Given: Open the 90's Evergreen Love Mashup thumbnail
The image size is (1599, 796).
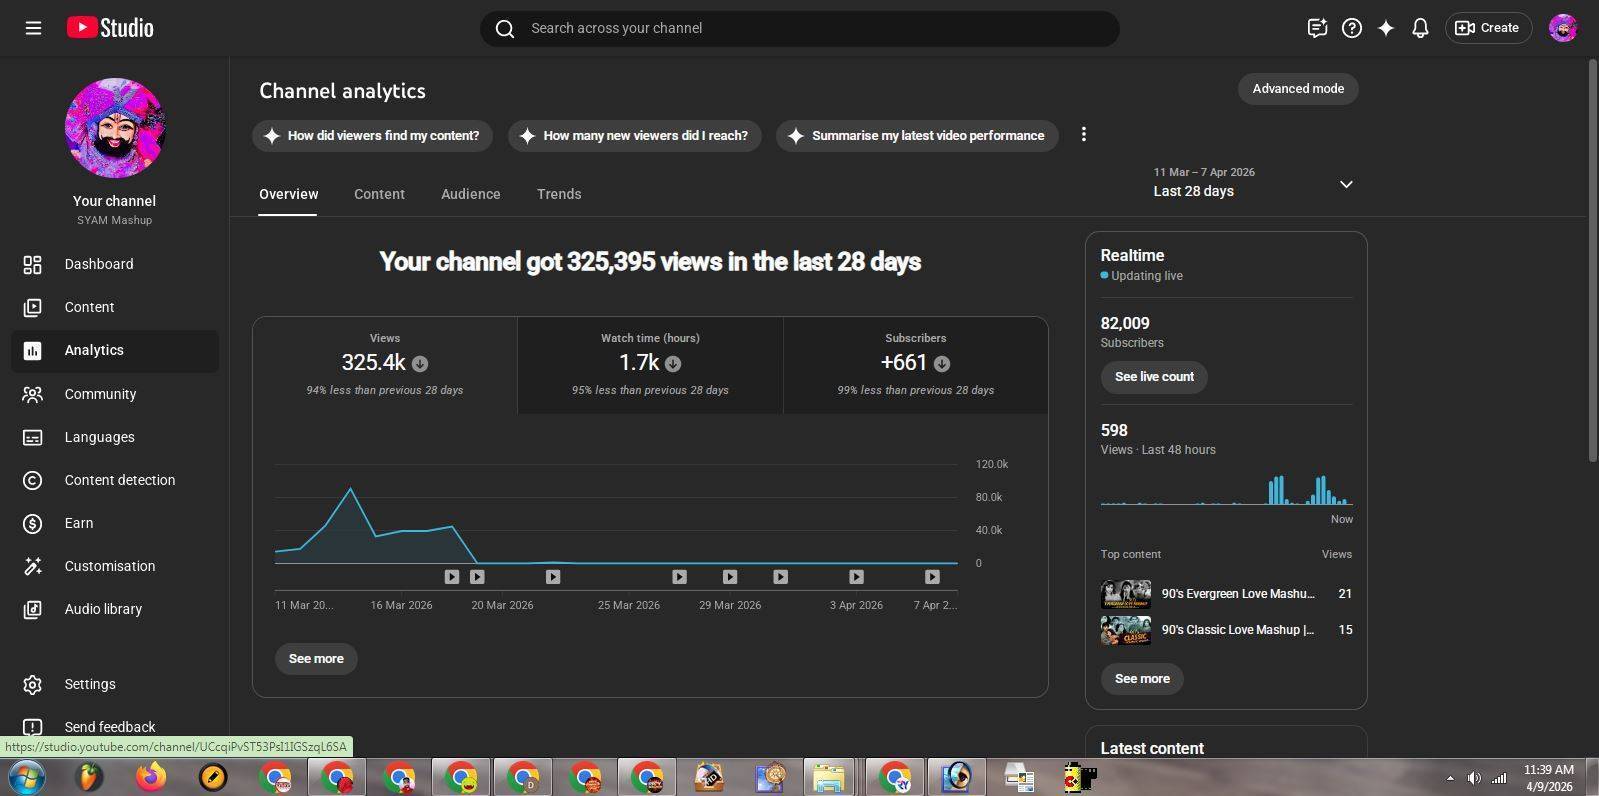Looking at the screenshot, I should 1125,594.
